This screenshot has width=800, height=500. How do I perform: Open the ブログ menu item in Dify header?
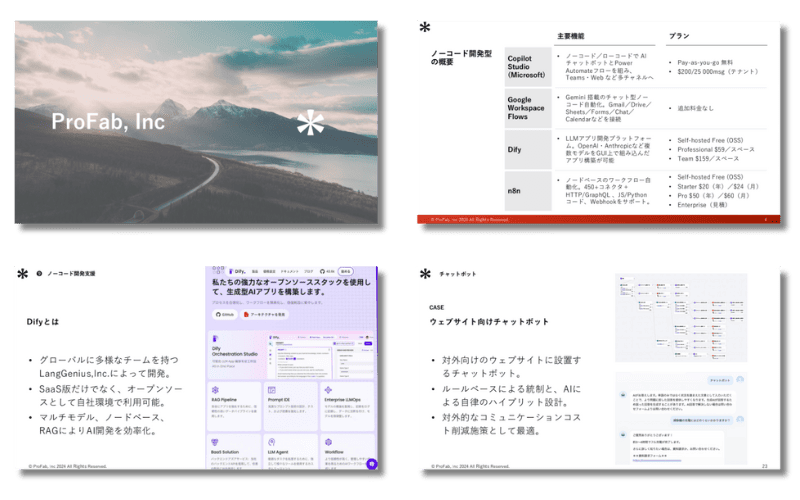tap(308, 271)
